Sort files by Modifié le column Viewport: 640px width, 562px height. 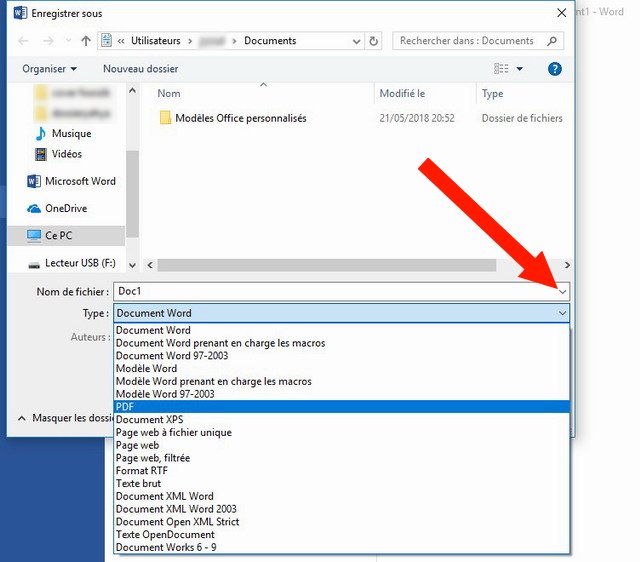coord(402,93)
